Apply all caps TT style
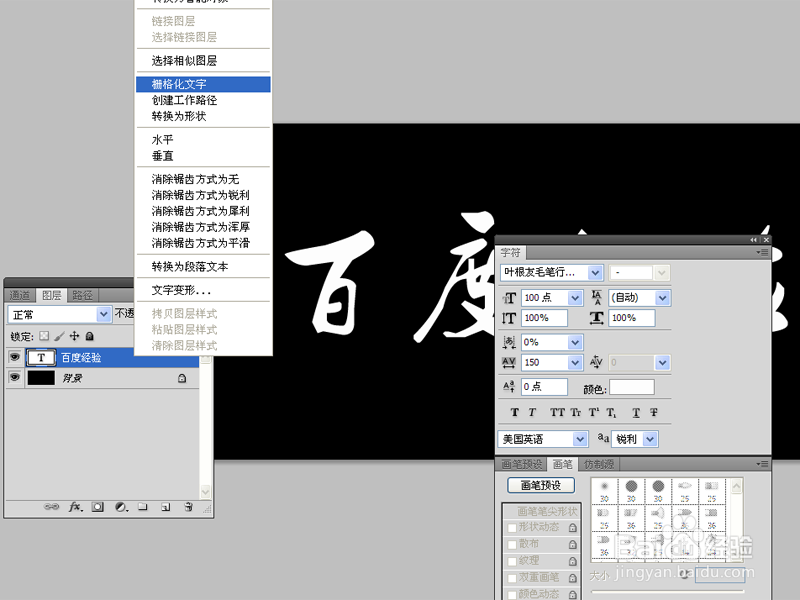Viewport: 800px width, 600px height. pos(557,412)
